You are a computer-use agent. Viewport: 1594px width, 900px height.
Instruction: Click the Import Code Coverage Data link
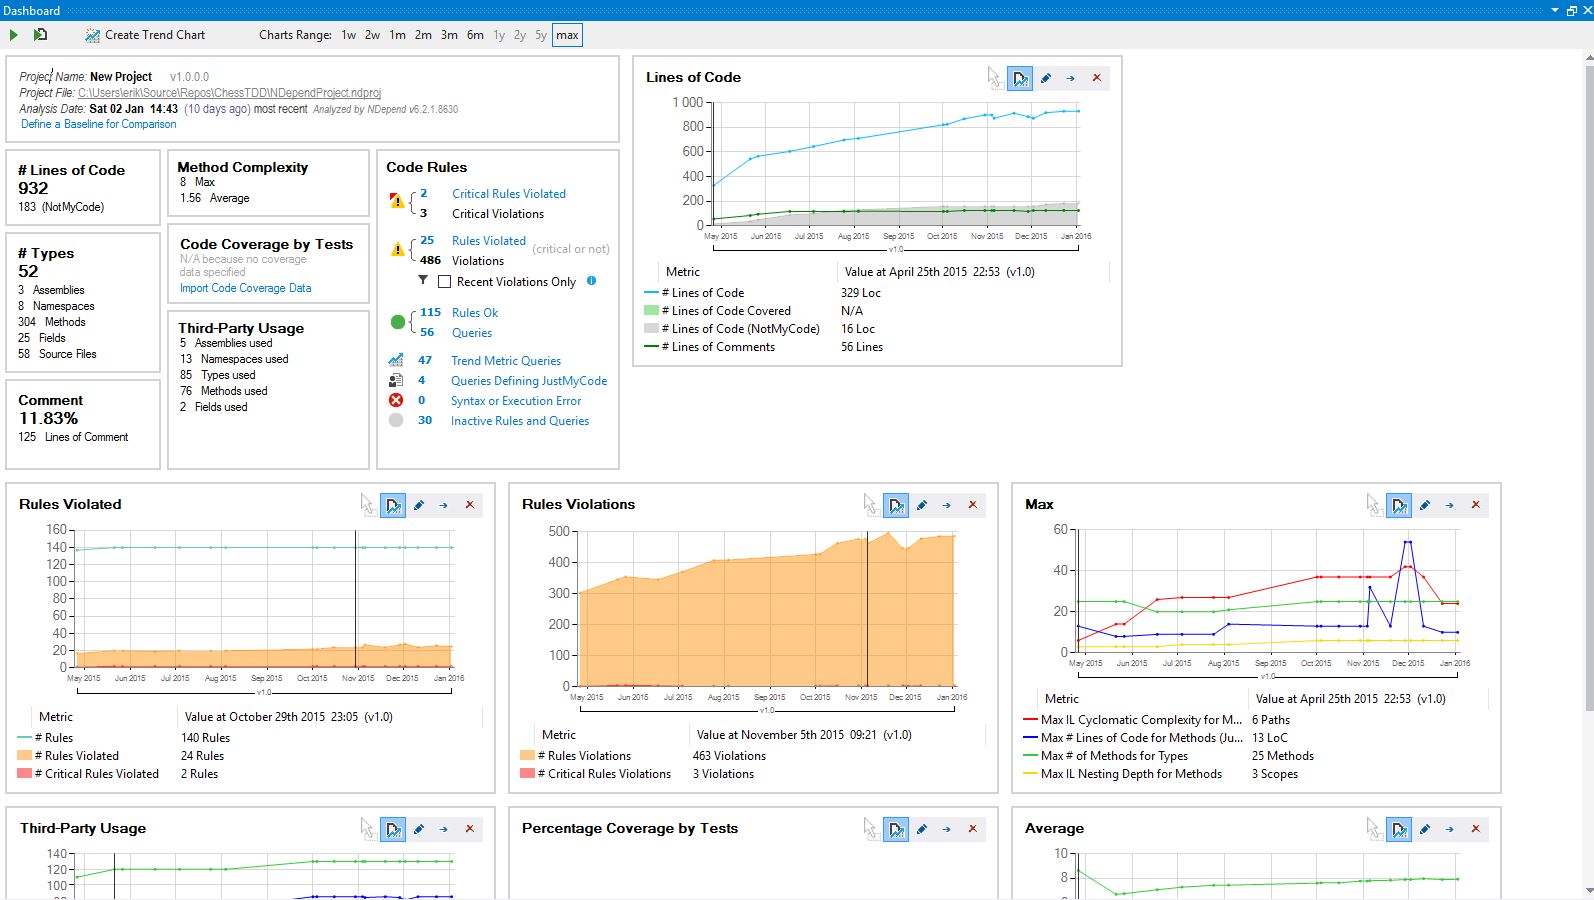245,288
